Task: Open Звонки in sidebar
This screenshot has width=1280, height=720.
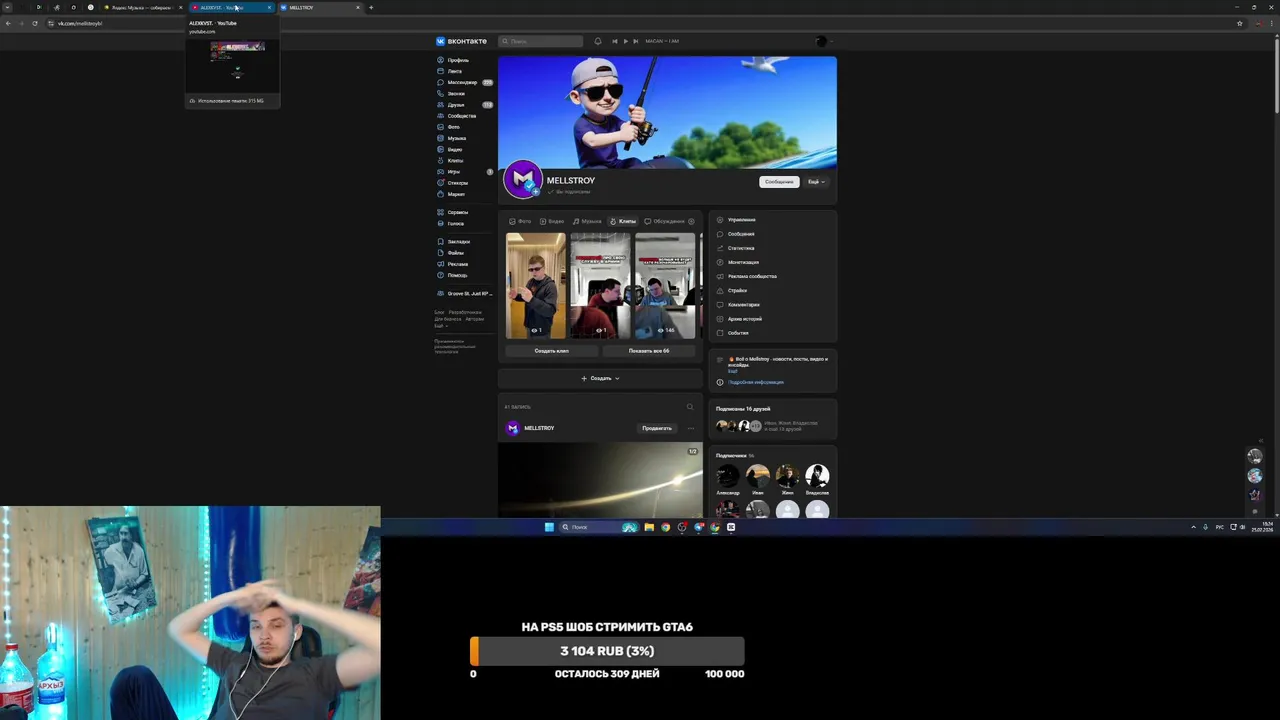Action: pos(452,93)
